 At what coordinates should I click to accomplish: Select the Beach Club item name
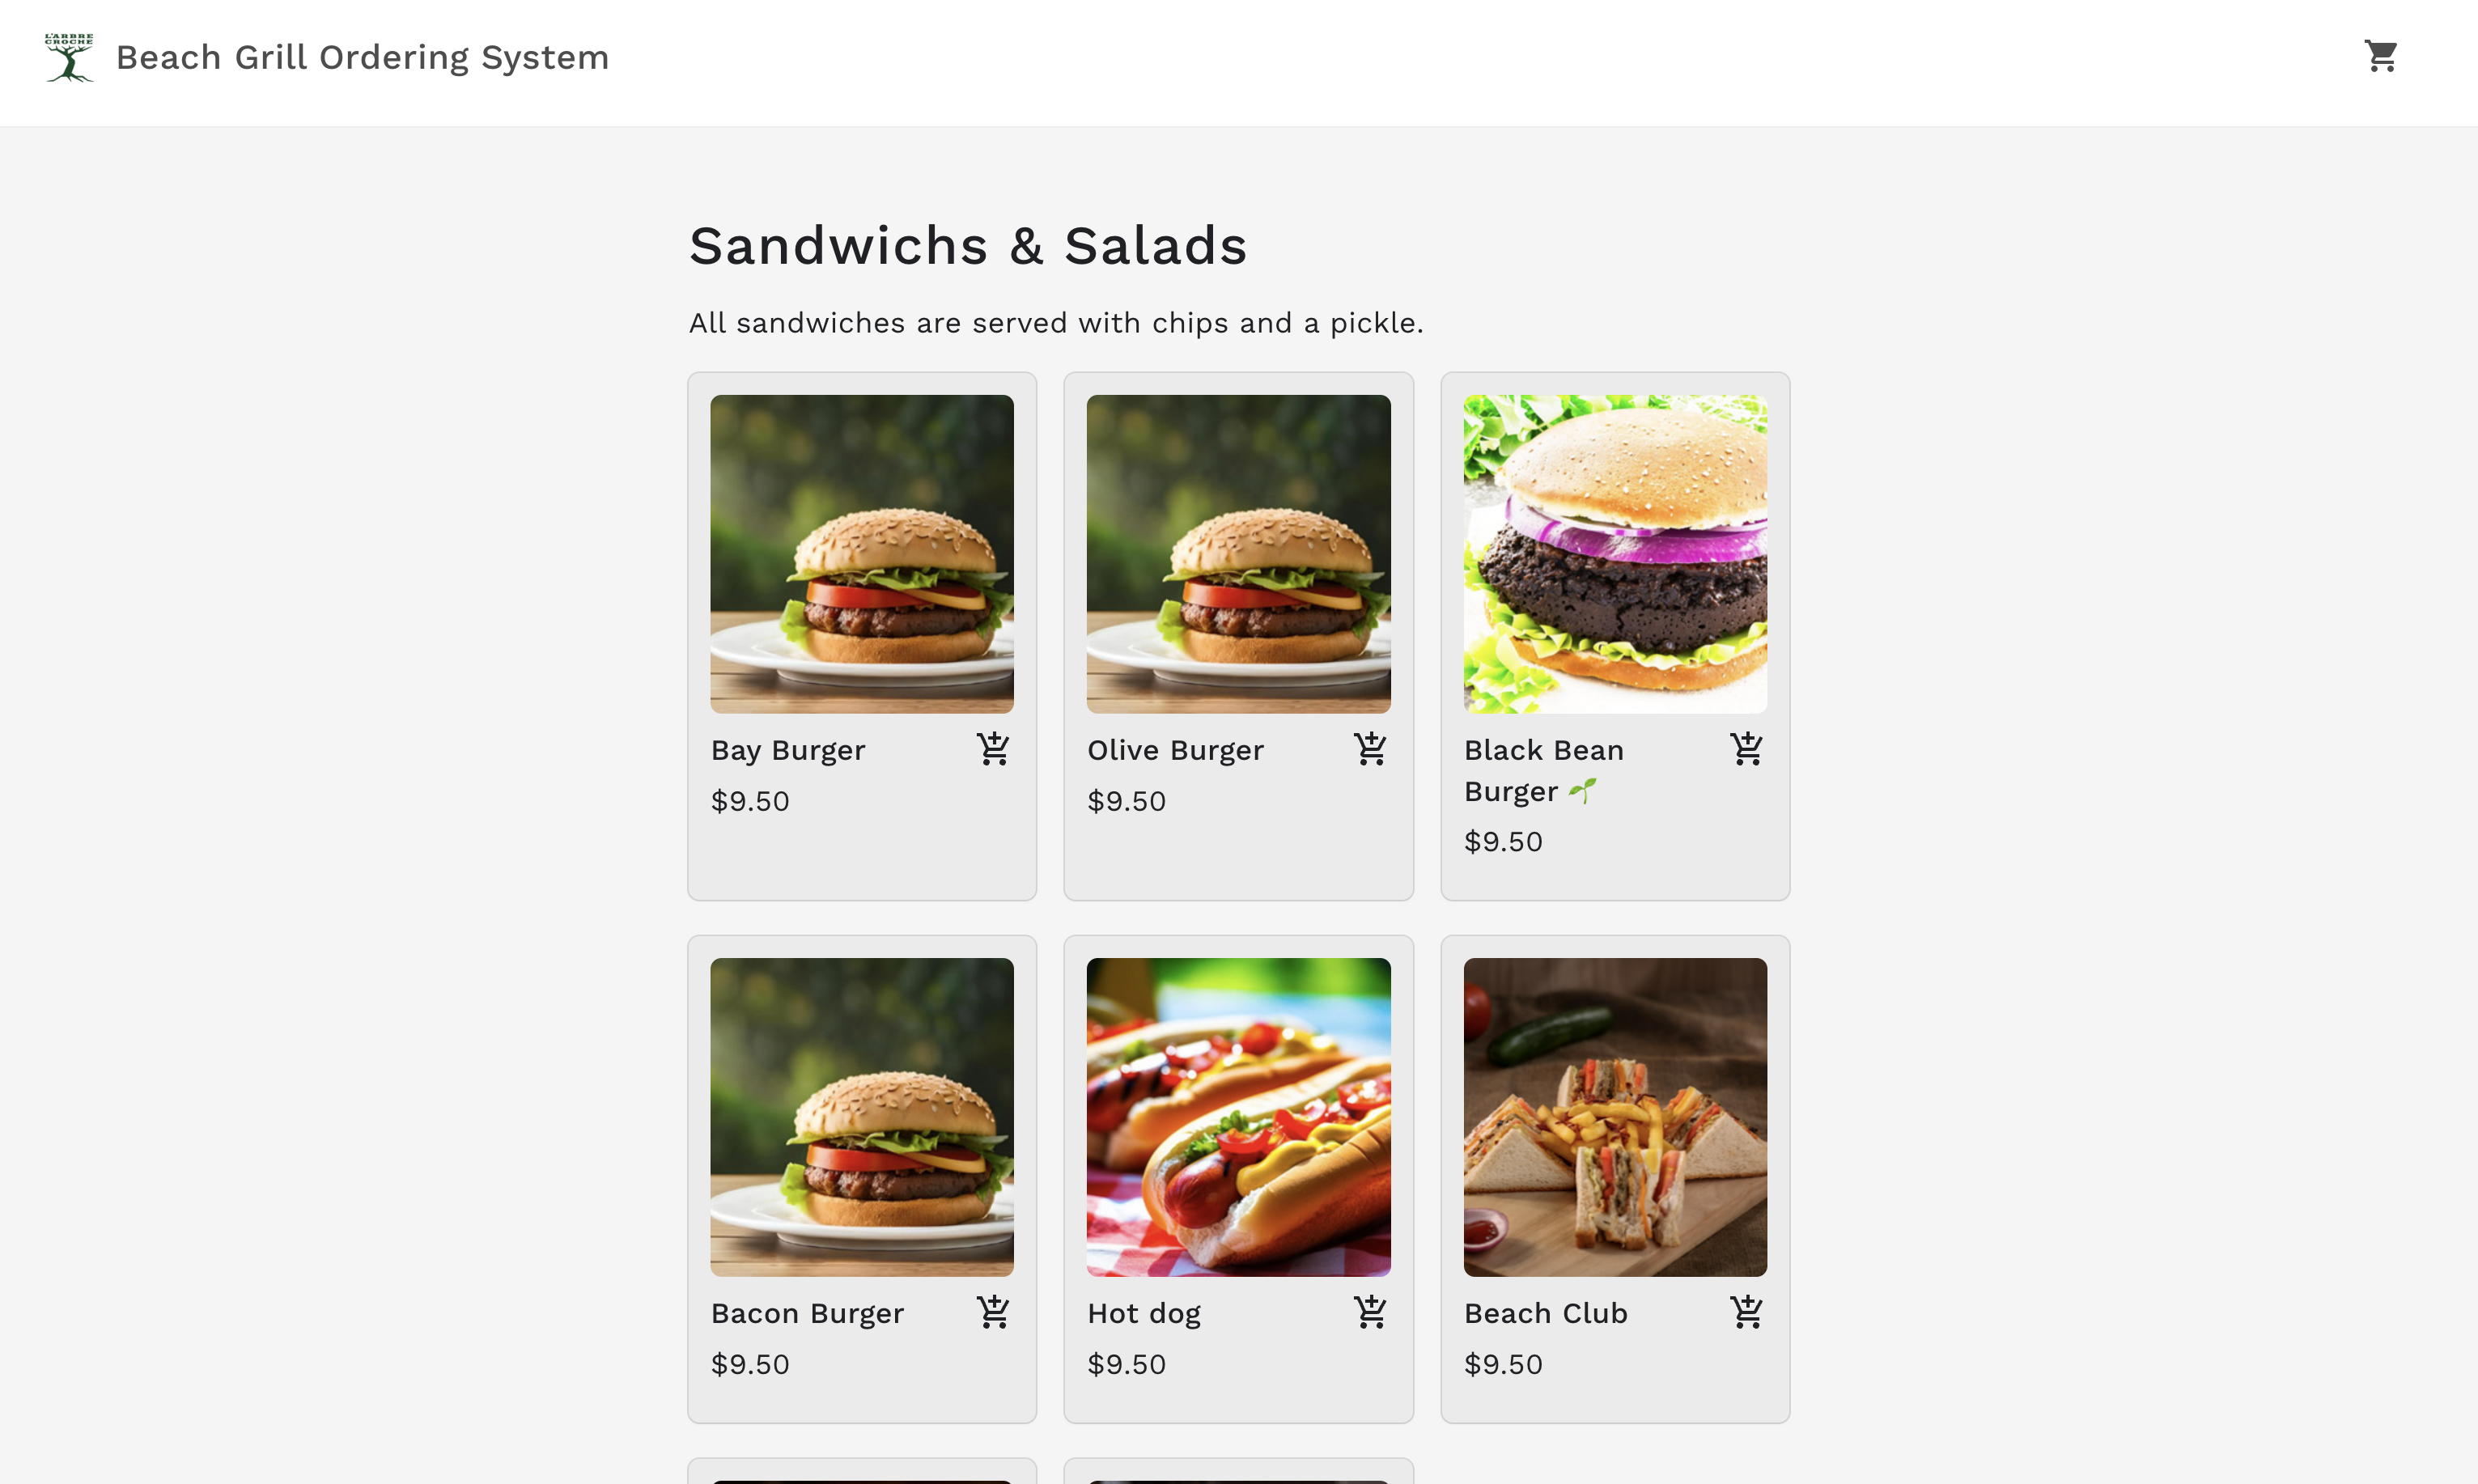[x=1545, y=1313]
